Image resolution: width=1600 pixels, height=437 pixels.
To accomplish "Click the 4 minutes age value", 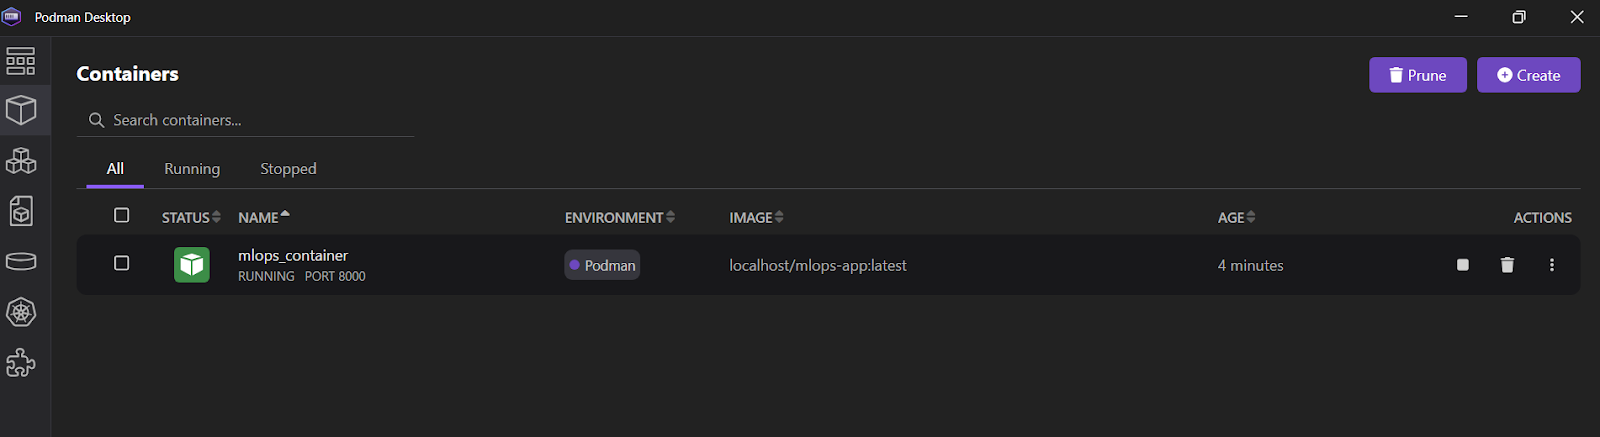I will 1250,265.
